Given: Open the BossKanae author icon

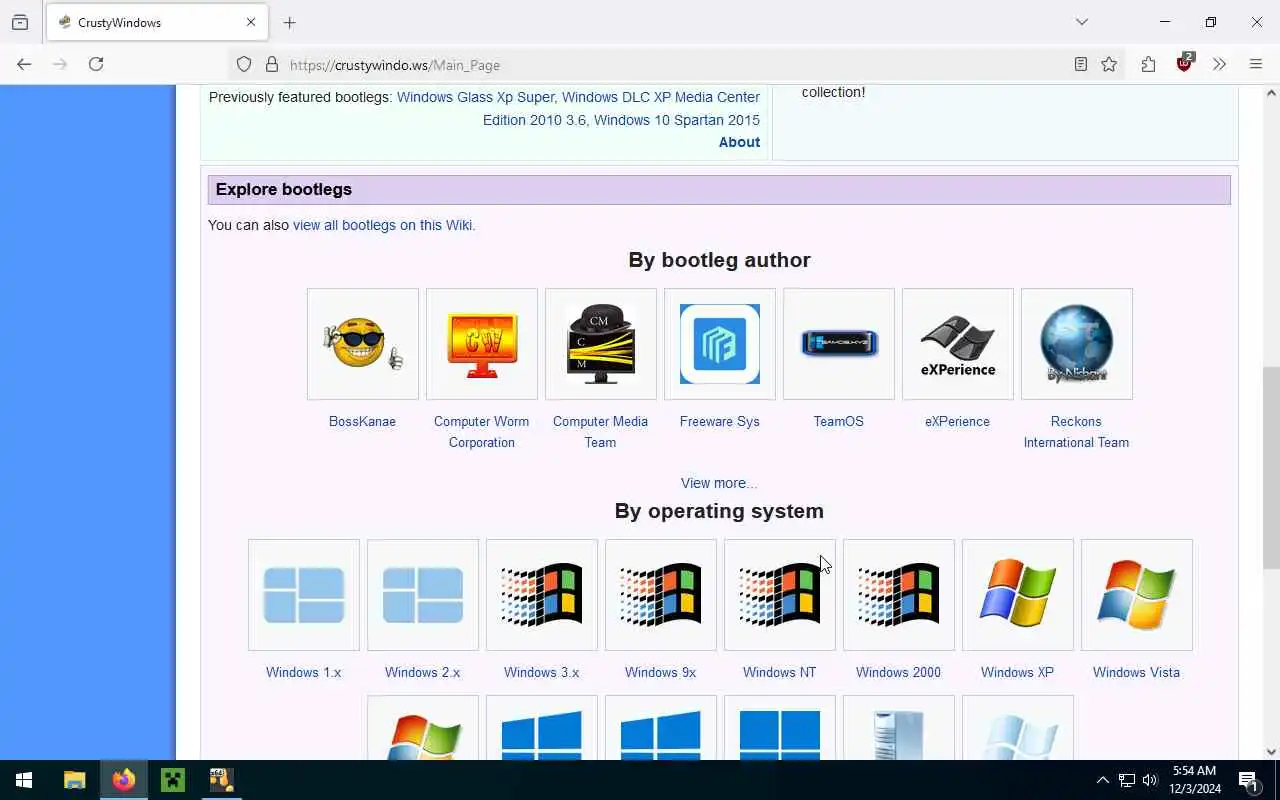Looking at the screenshot, I should pyautogui.click(x=363, y=344).
